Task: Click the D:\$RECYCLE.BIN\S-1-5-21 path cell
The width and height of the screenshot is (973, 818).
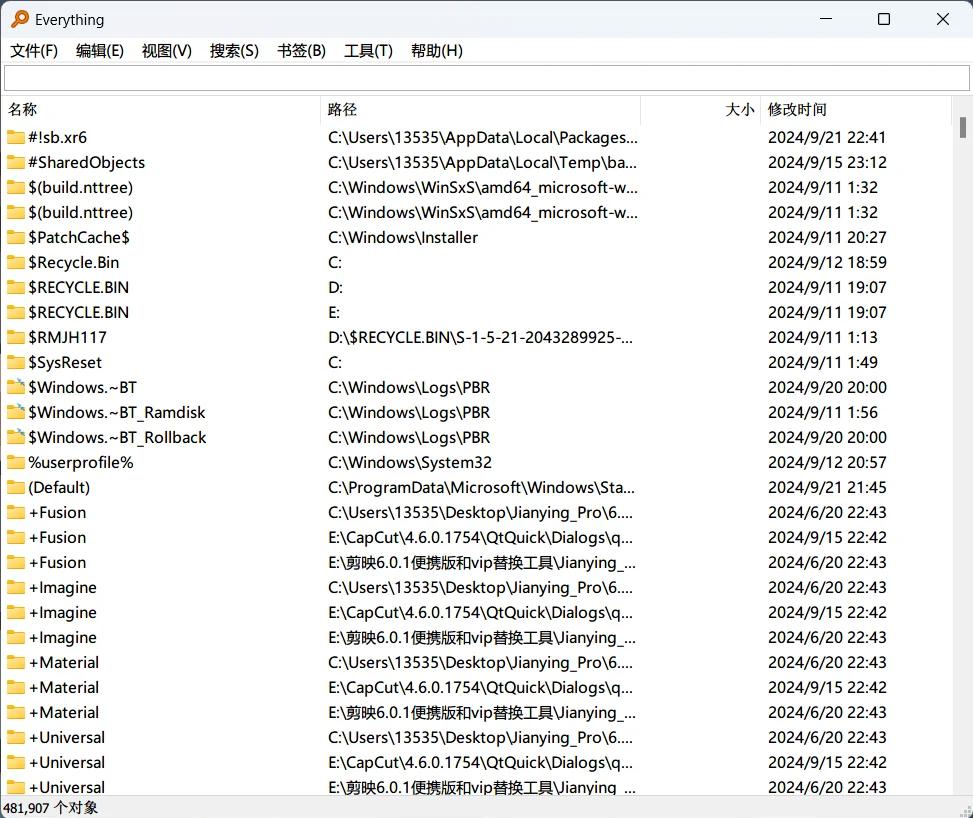Action: (480, 338)
